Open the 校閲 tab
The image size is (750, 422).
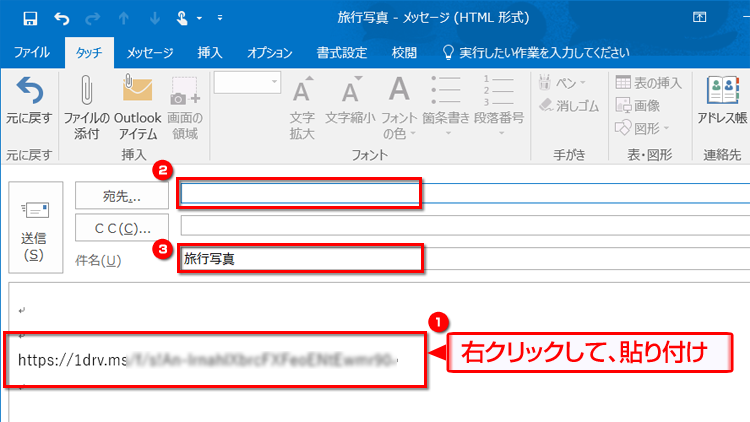click(404, 52)
